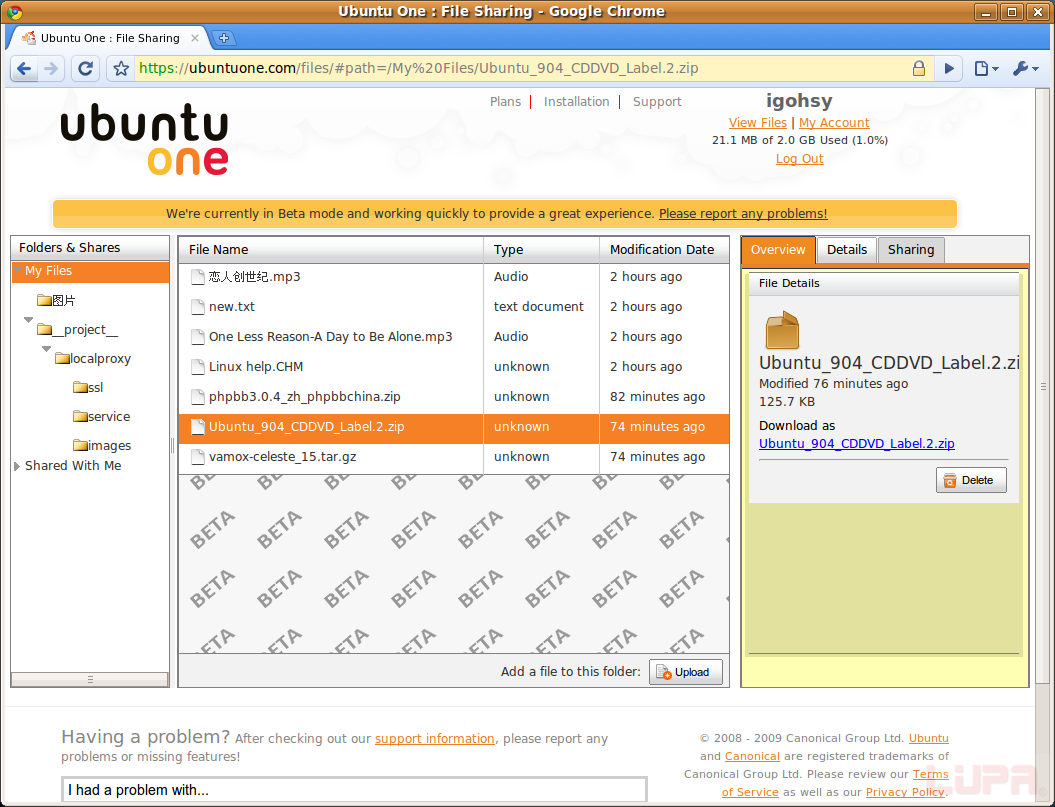
Task: Click the images folder icon
Action: [80, 445]
